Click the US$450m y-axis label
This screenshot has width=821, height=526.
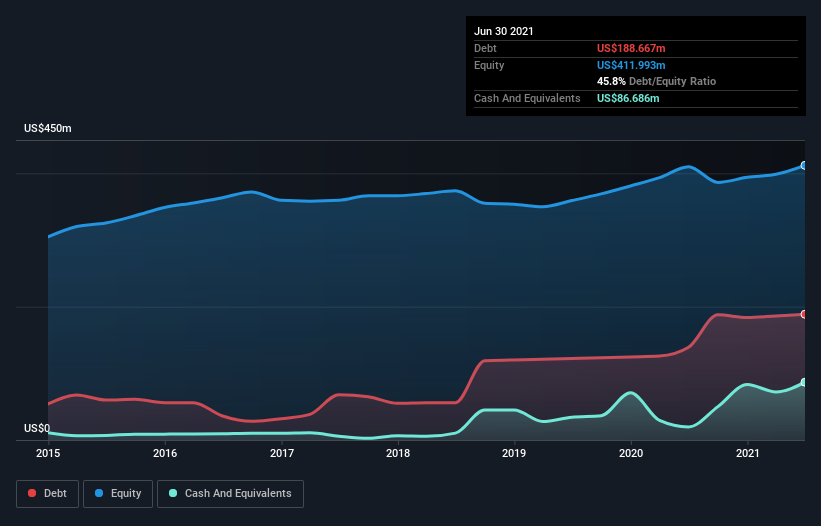tap(48, 128)
